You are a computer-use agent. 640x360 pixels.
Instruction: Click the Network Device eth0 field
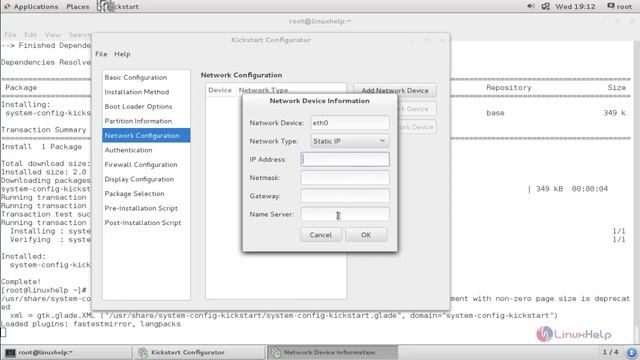(x=350, y=122)
